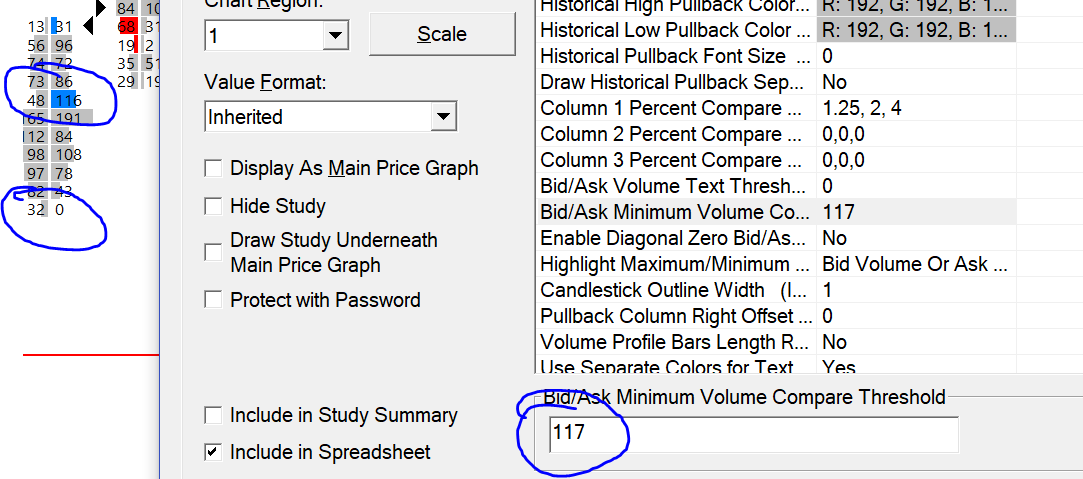This screenshot has height=479, width=1083.
Task: Click the blue highlighted 116 volume cell
Action: click(x=68, y=100)
